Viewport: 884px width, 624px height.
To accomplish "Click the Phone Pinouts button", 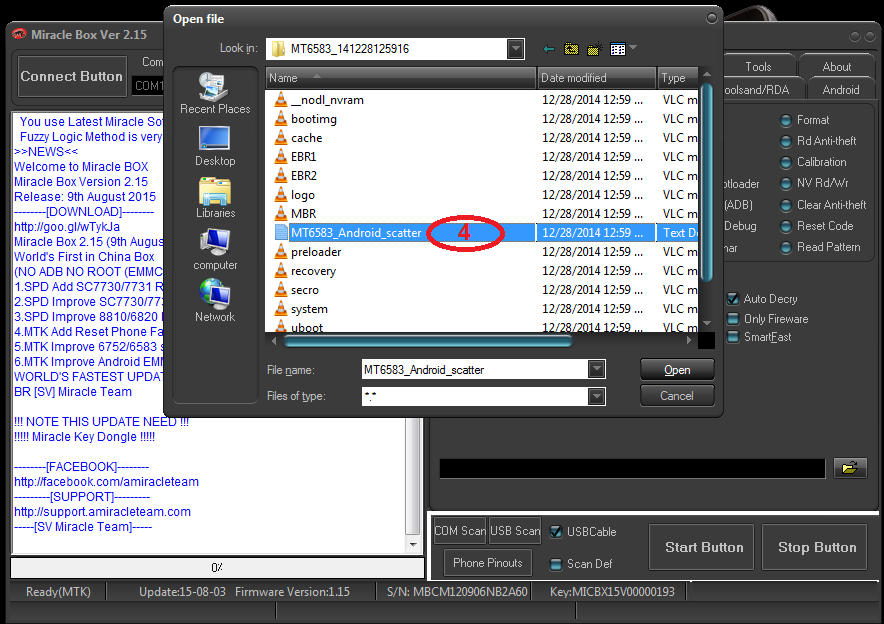I will point(488,563).
